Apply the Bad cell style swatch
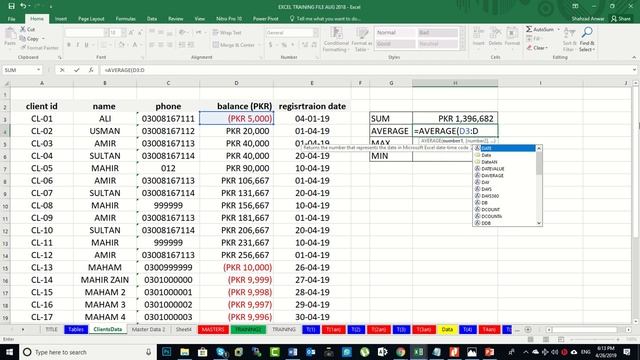Image resolution: width=640 pixels, height=360 pixels. 438,33
